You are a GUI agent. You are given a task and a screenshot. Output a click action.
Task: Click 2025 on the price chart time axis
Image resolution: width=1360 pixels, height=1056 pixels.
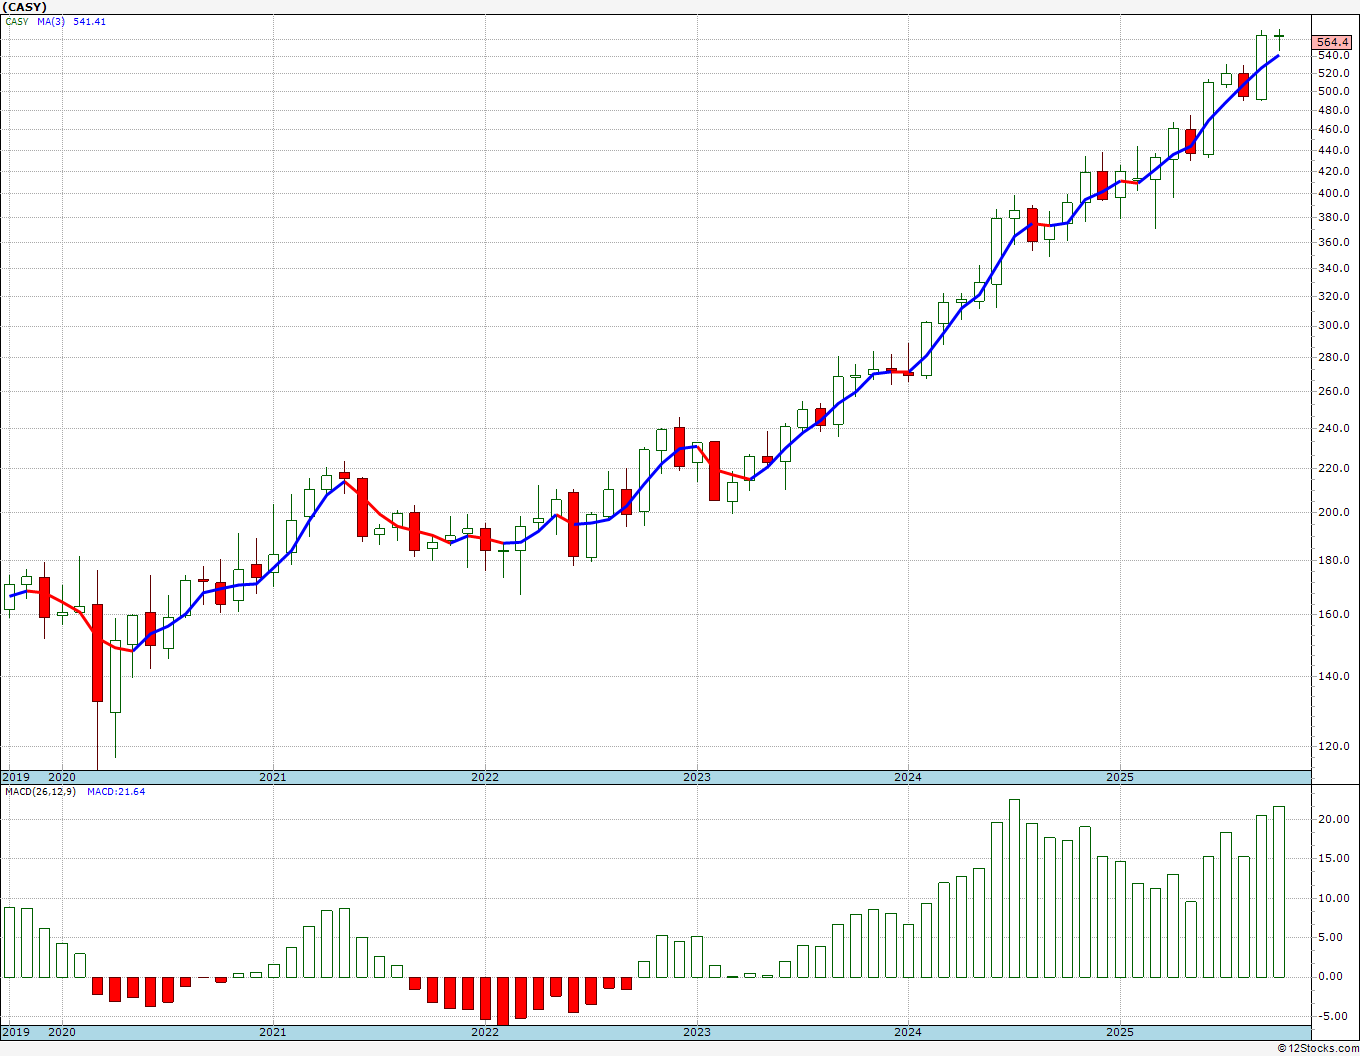(1120, 777)
